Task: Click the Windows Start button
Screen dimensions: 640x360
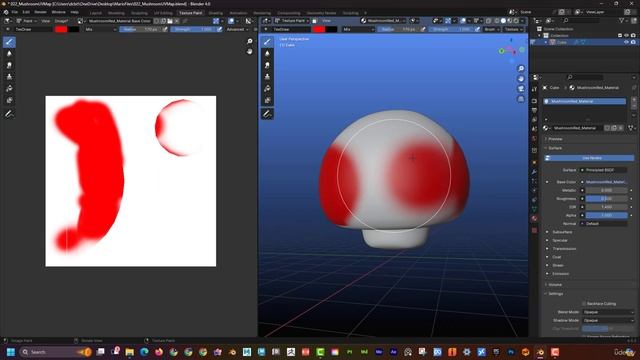Action: pyautogui.click(x=11, y=352)
